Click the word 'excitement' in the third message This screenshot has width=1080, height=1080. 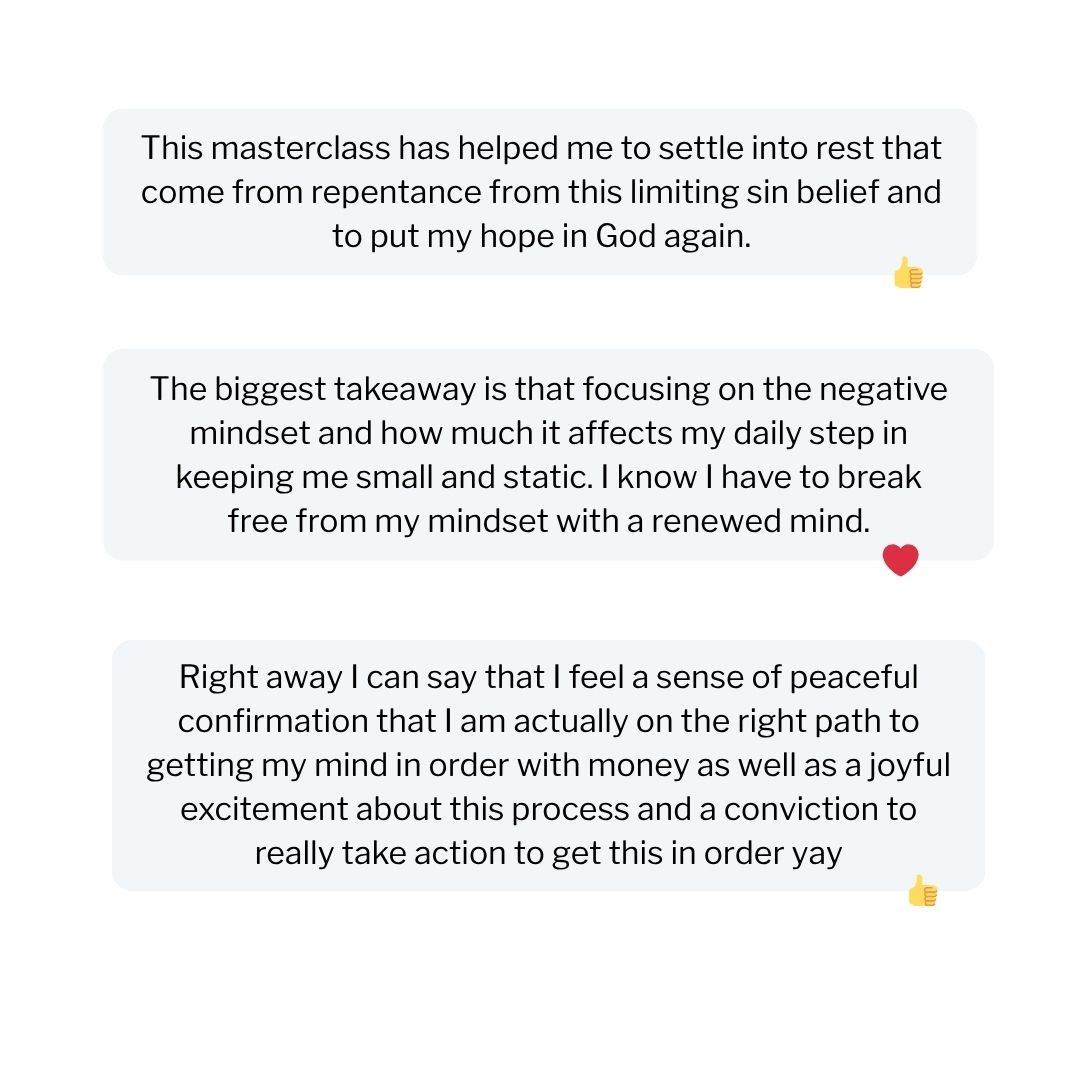(264, 809)
